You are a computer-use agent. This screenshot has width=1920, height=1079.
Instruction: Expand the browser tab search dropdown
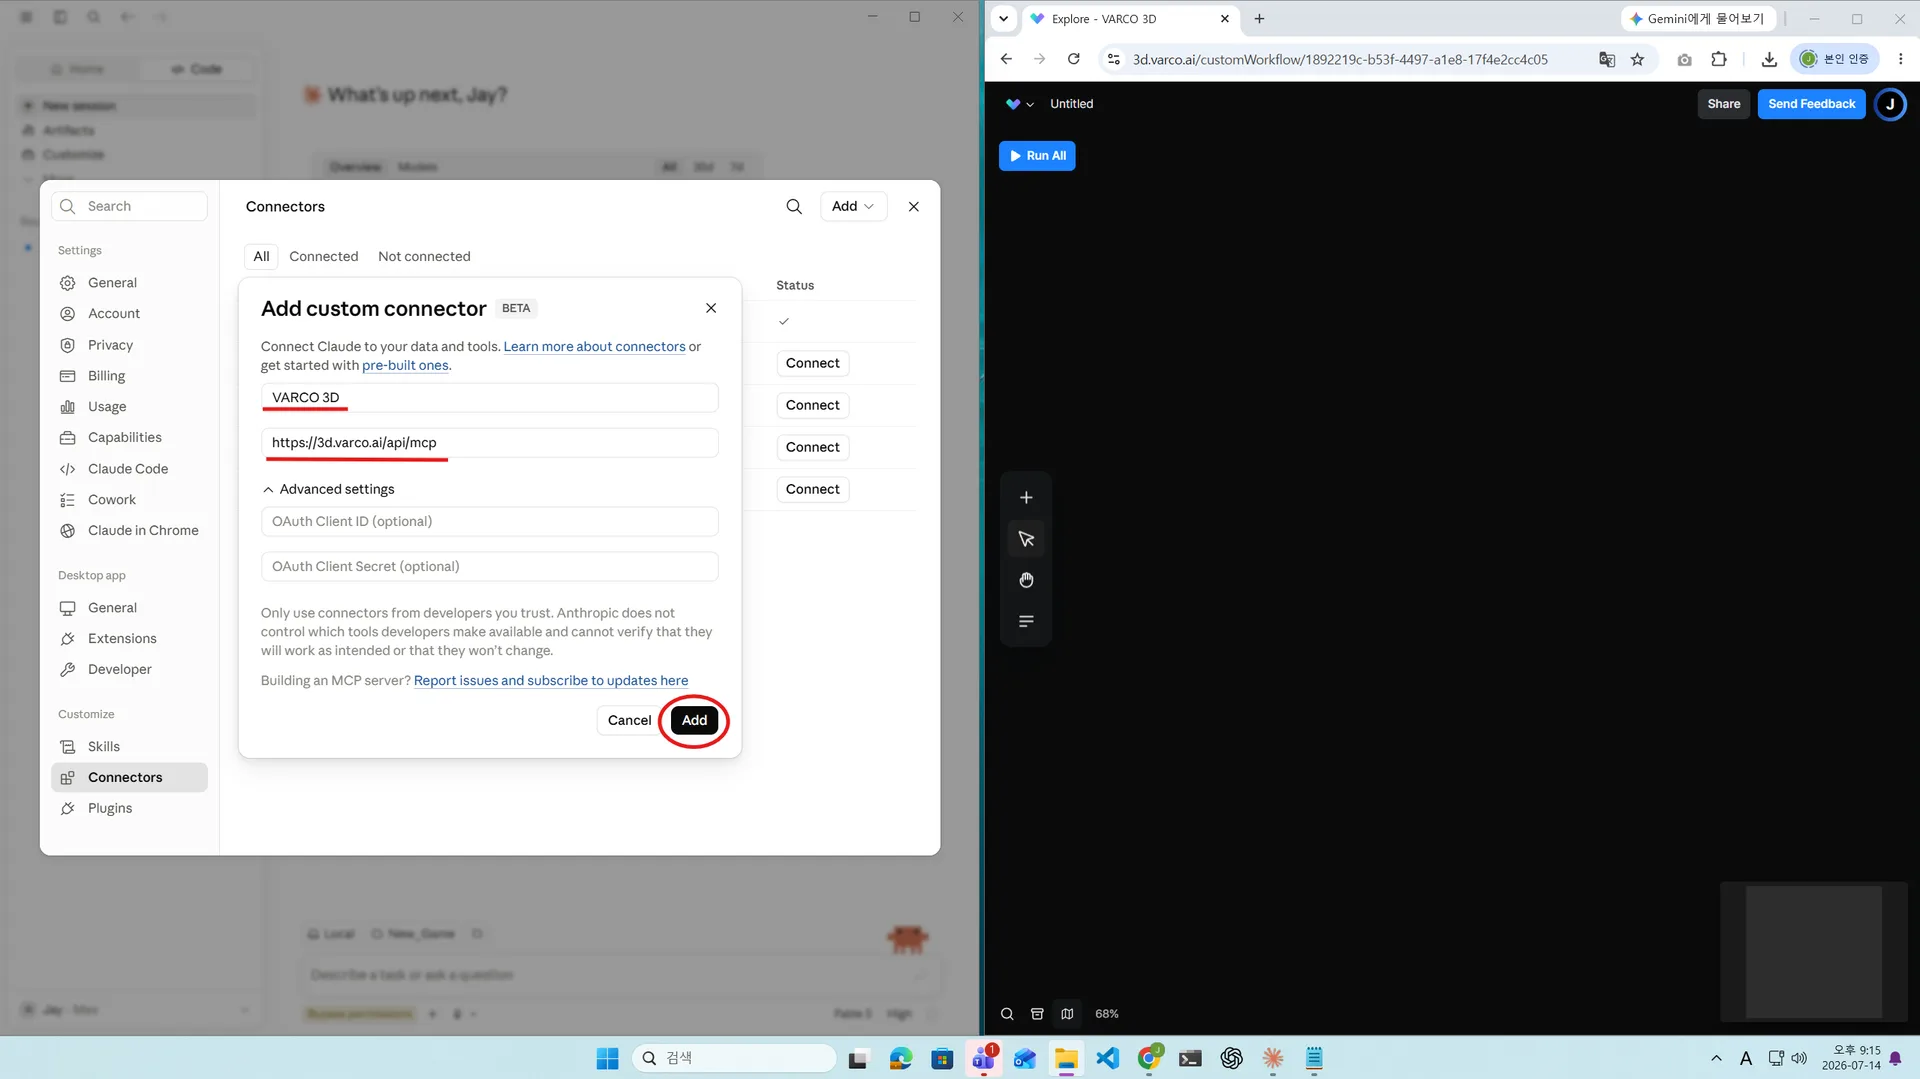(1003, 18)
